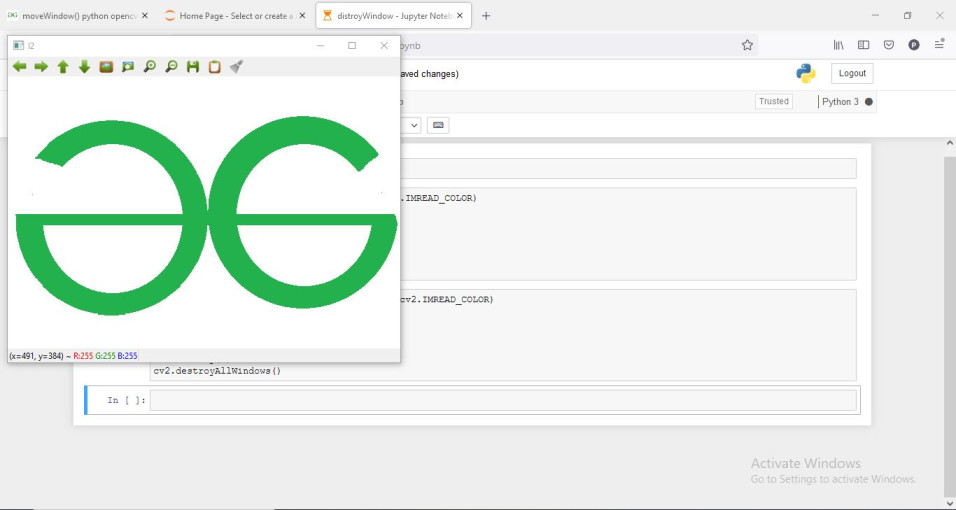
Task: Restore down the Firefox browser window
Action: (907, 16)
